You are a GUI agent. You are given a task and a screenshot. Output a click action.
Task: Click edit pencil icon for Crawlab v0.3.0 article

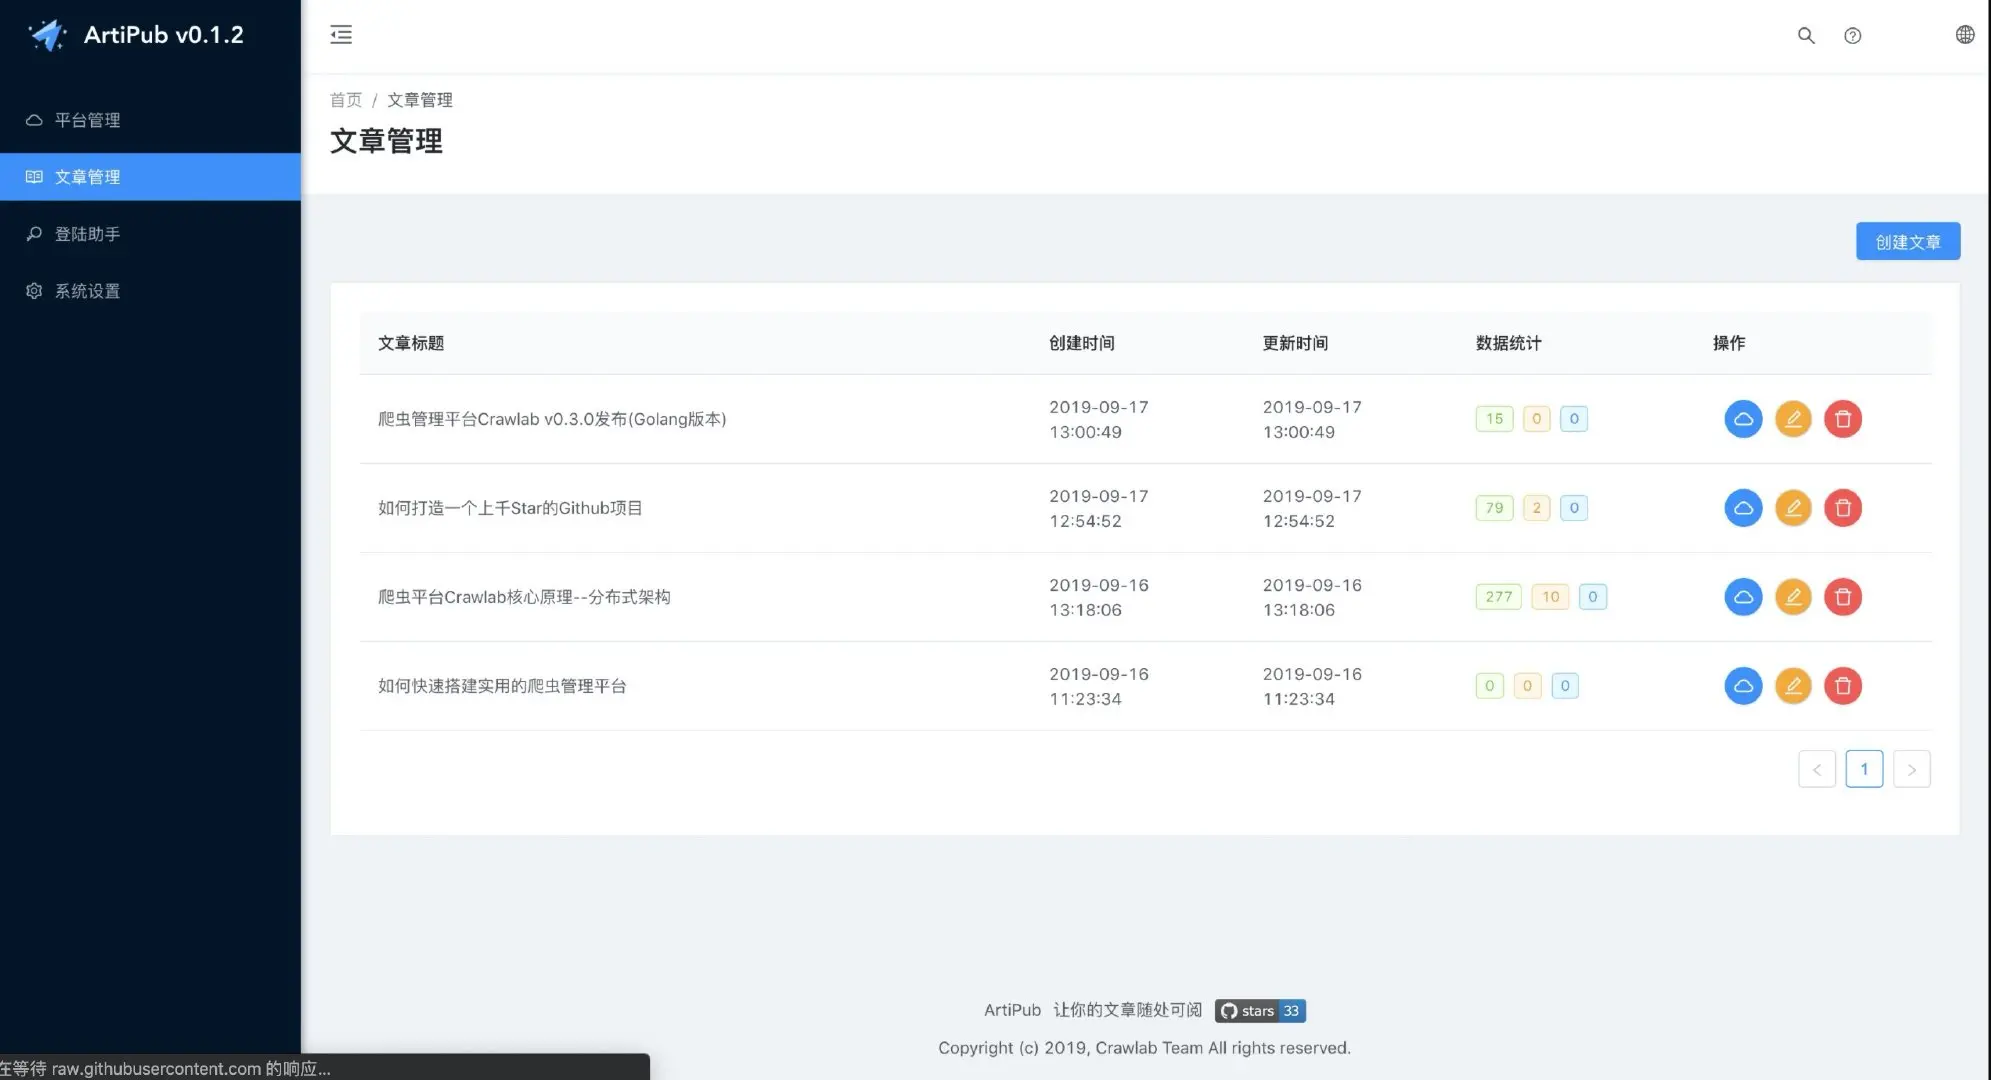click(x=1793, y=419)
